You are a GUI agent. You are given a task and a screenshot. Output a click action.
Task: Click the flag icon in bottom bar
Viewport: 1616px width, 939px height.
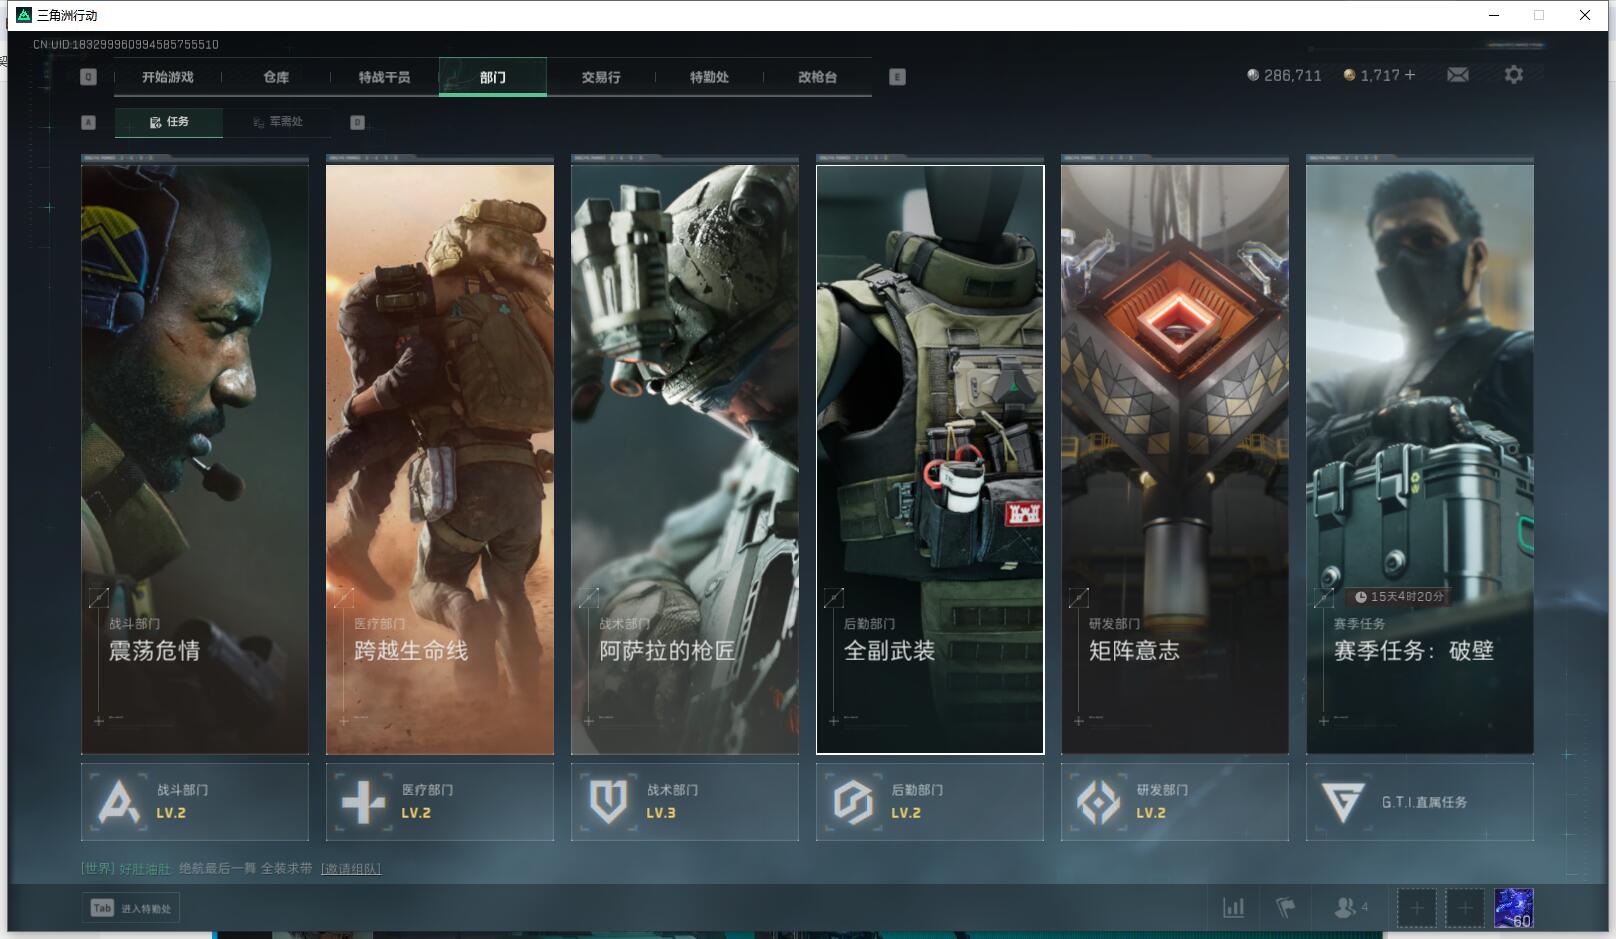(x=1286, y=908)
